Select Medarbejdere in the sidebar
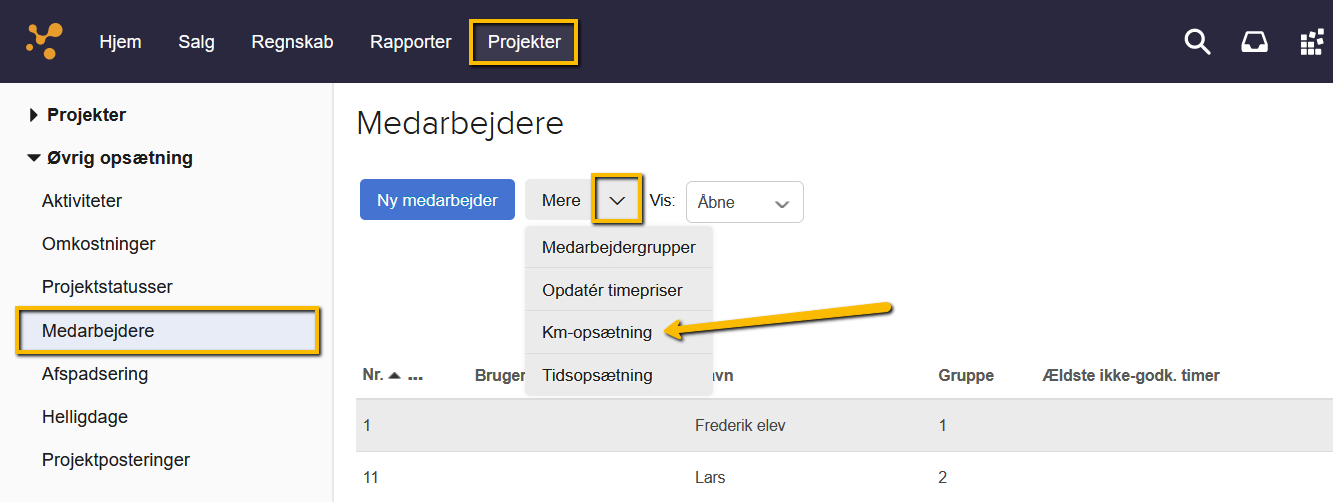1333x502 pixels. 98,330
